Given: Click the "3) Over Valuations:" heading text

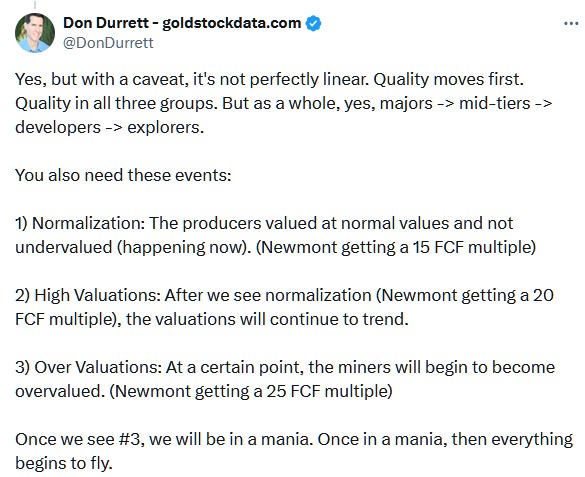Looking at the screenshot, I should pyautogui.click(x=88, y=367).
